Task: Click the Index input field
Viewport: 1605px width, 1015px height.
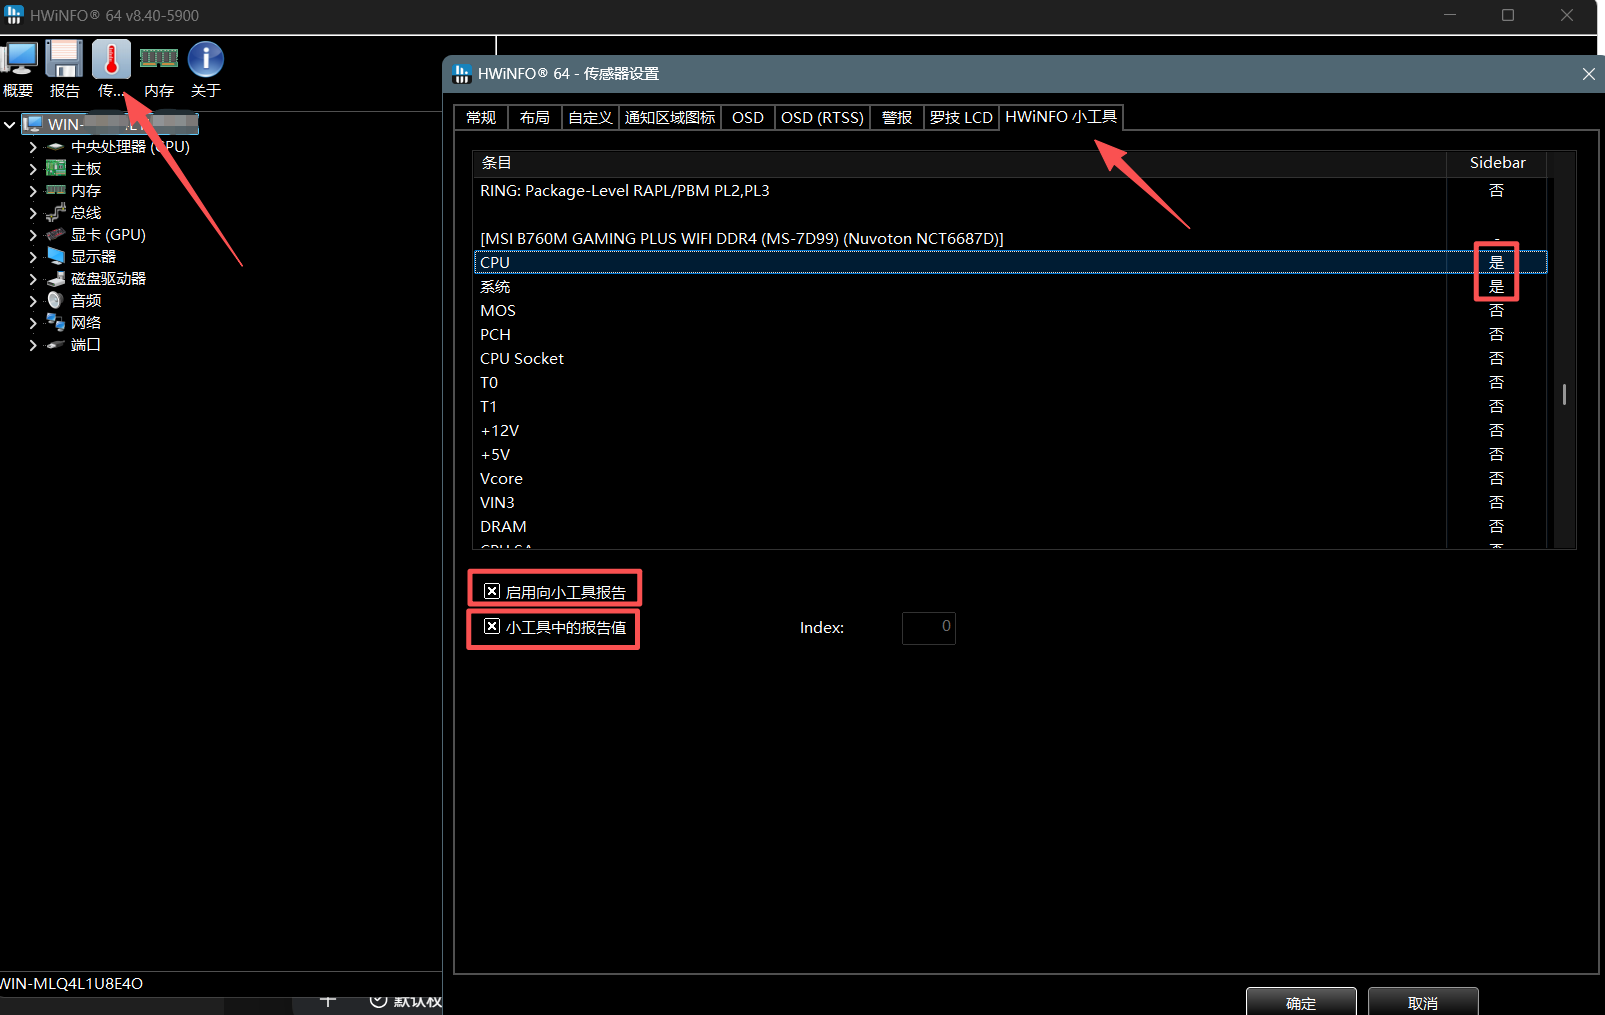Action: tap(929, 628)
